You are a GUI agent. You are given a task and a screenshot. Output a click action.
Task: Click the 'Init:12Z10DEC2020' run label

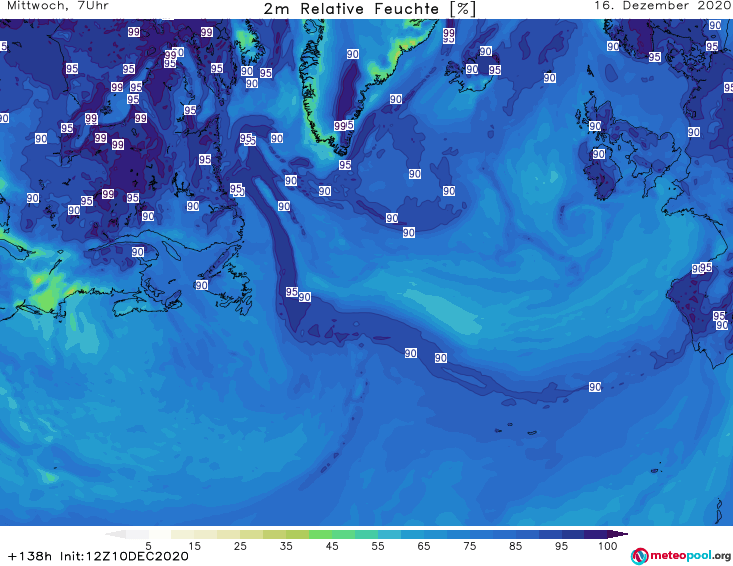124,556
